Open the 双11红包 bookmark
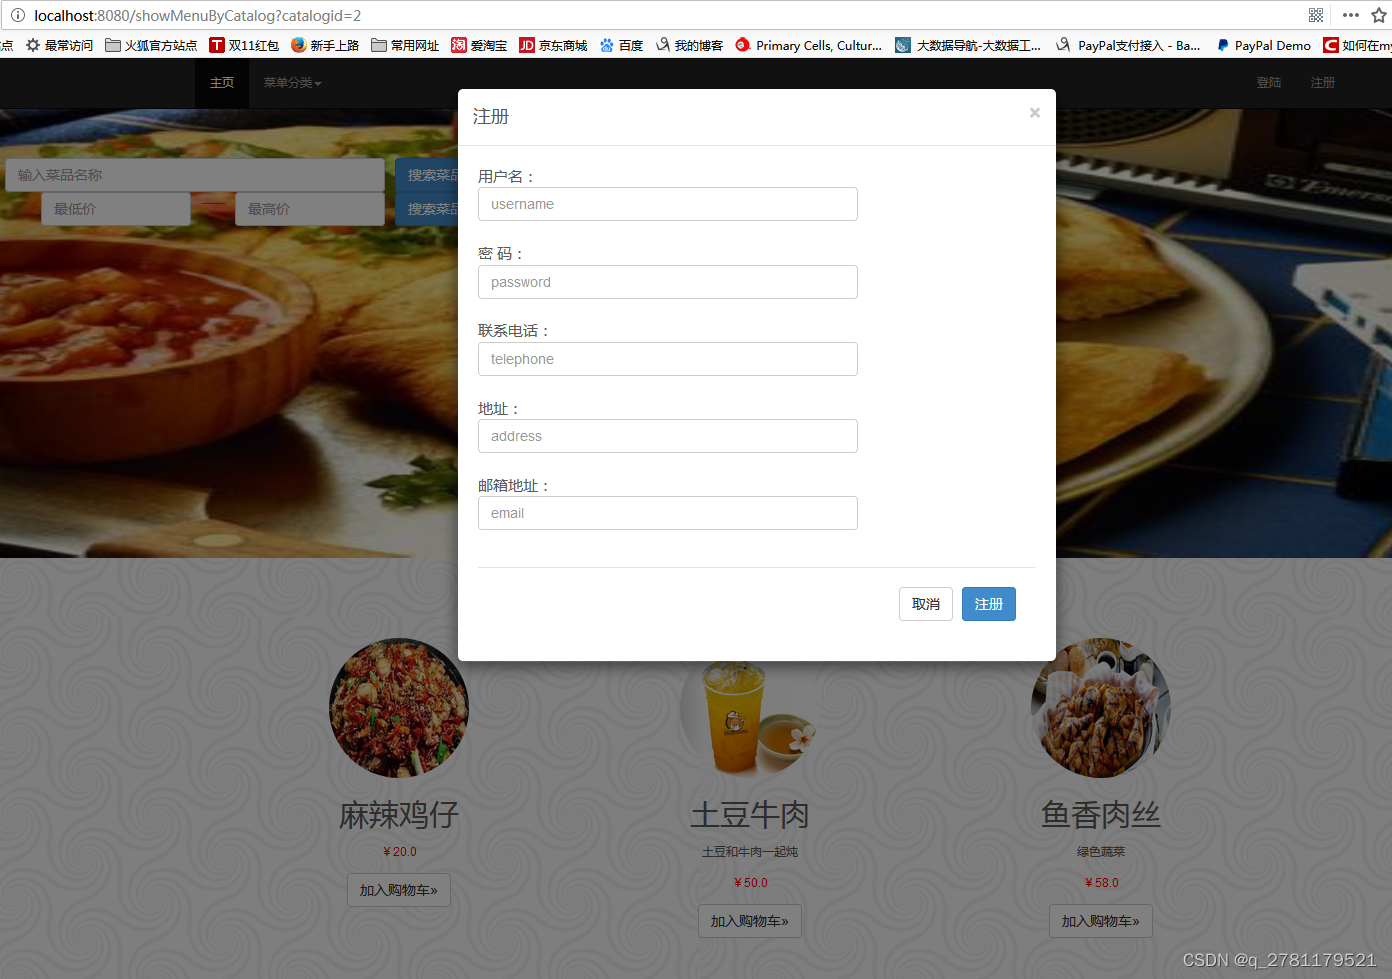 pyautogui.click(x=244, y=45)
